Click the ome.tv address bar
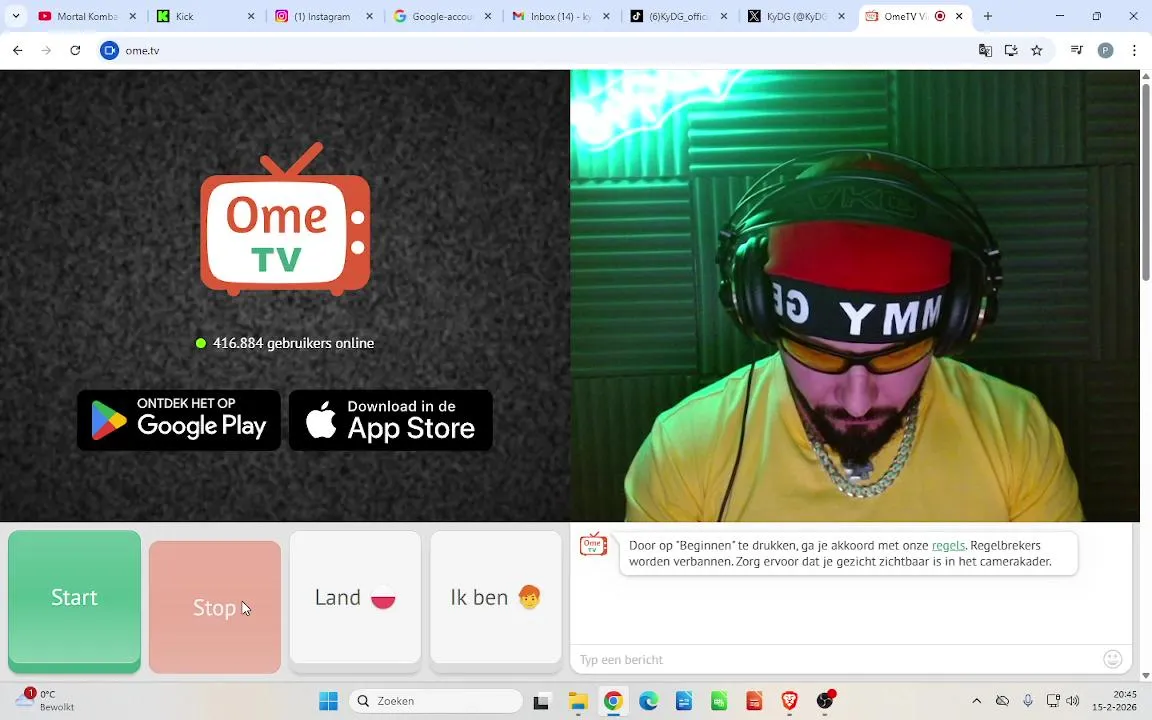Viewport: 1152px width, 720px height. (544, 50)
